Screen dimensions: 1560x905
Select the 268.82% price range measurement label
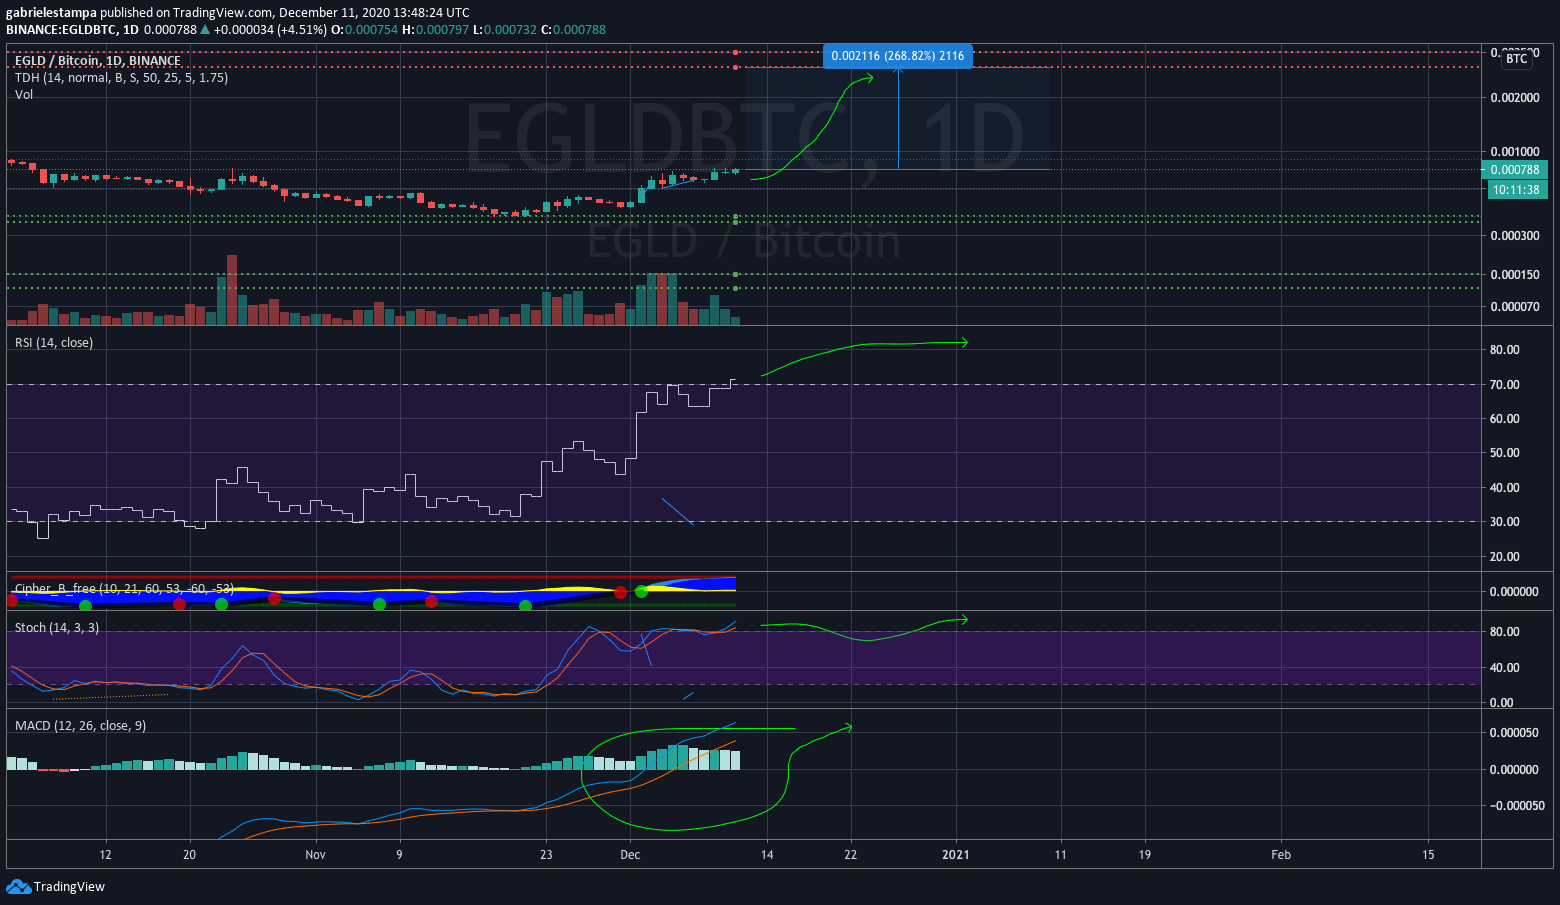pos(898,56)
